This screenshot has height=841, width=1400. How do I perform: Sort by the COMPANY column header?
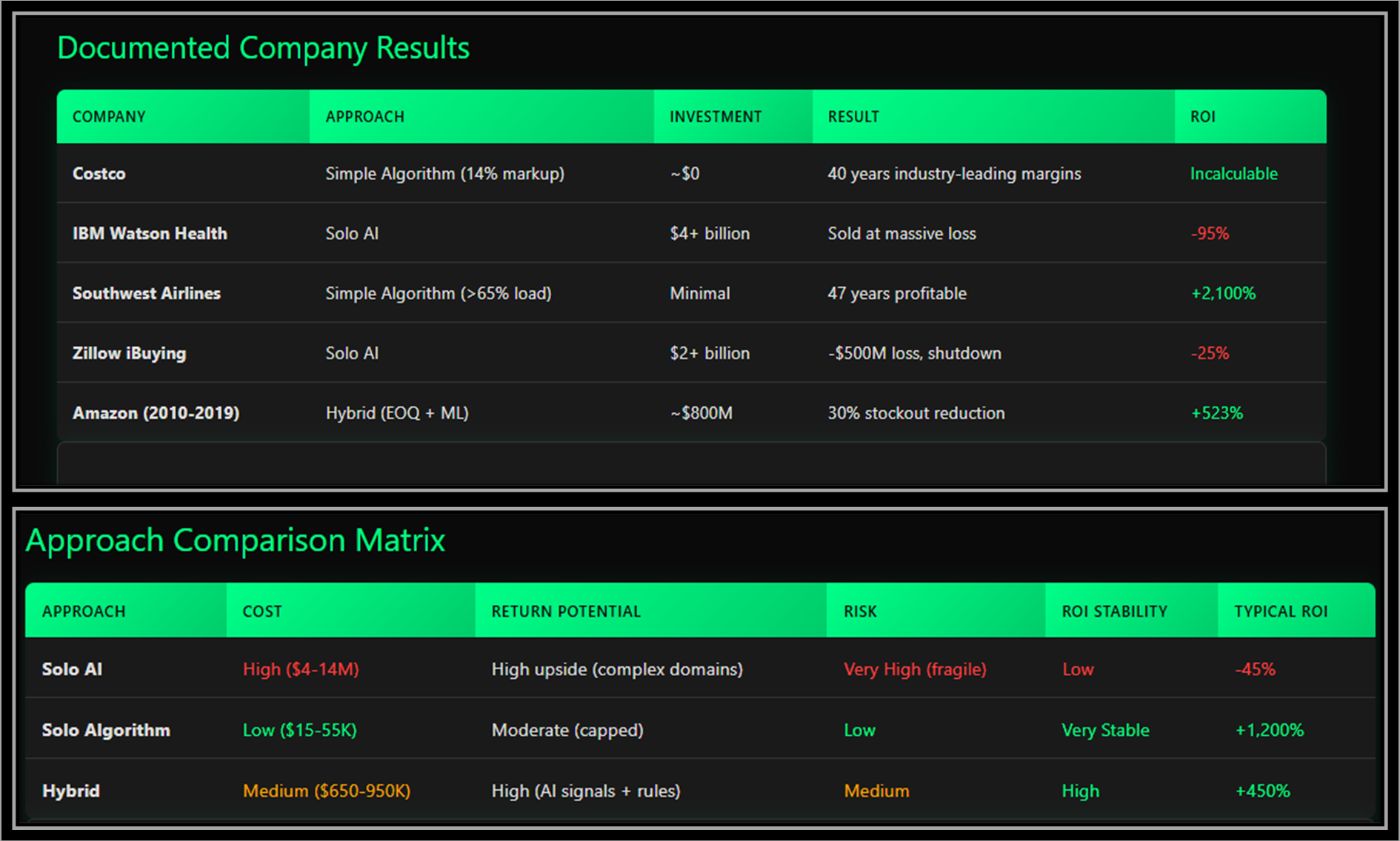pos(108,116)
